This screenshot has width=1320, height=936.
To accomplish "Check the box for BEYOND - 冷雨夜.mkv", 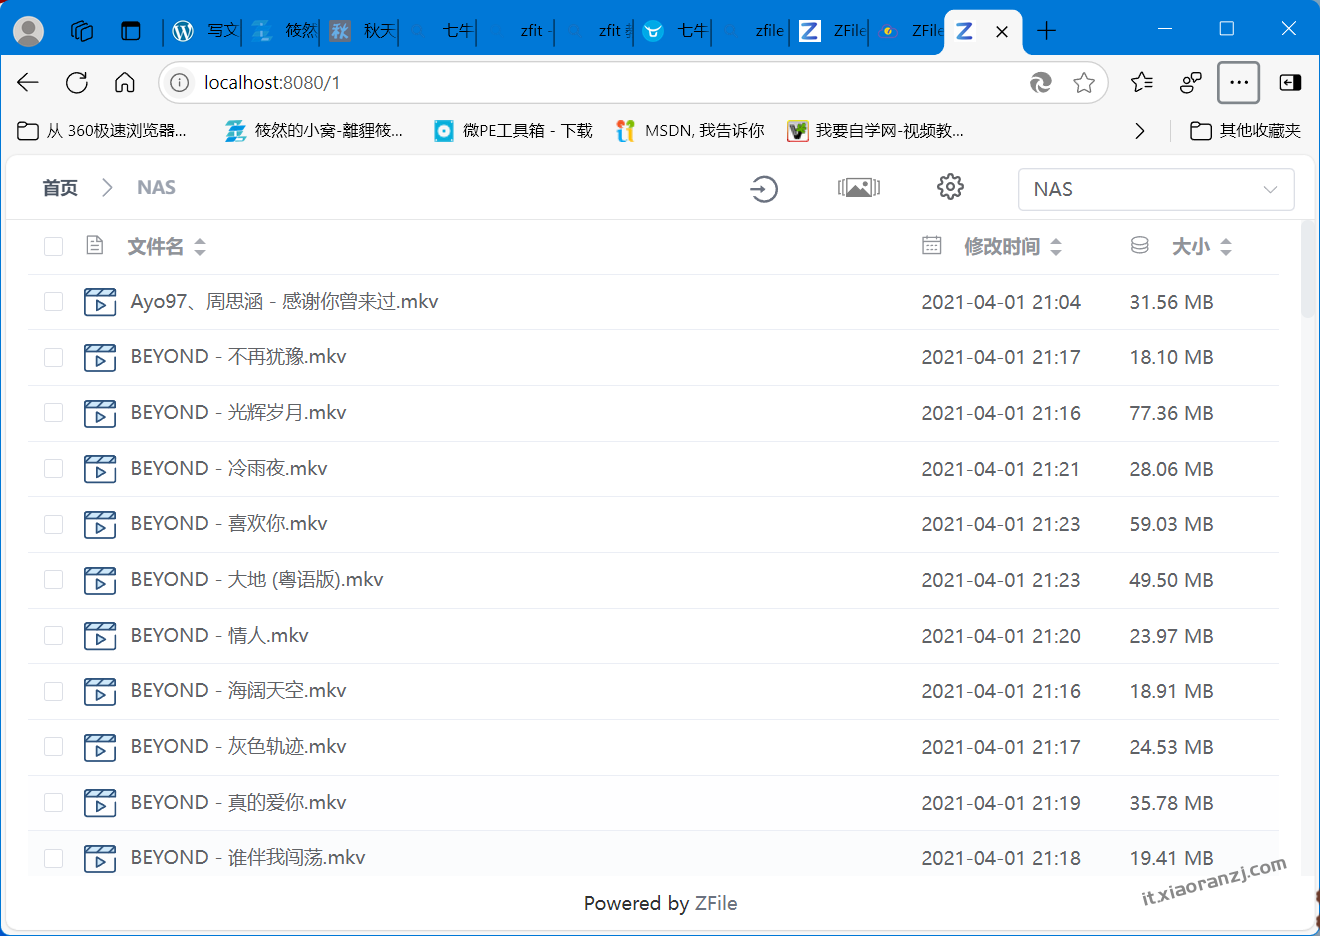I will tap(54, 469).
